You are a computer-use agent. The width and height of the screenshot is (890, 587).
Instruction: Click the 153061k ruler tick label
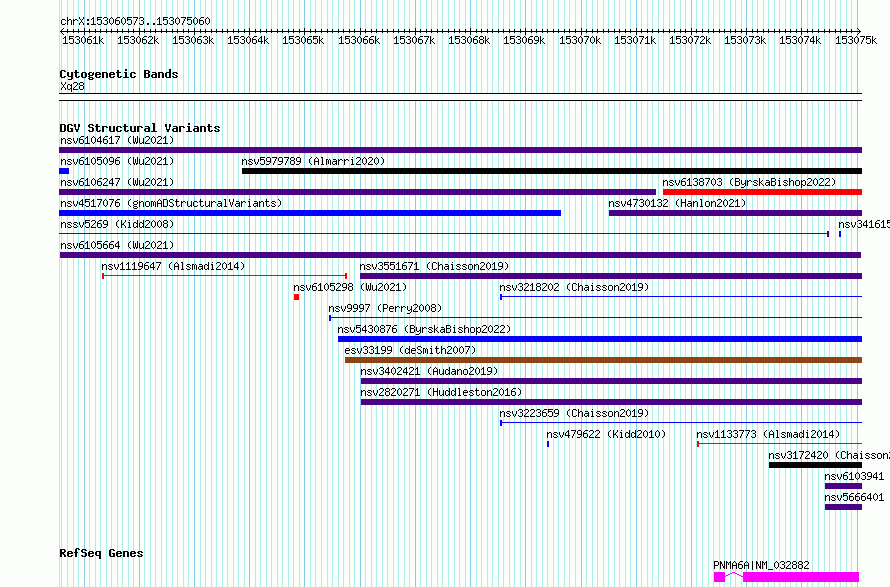[83, 40]
